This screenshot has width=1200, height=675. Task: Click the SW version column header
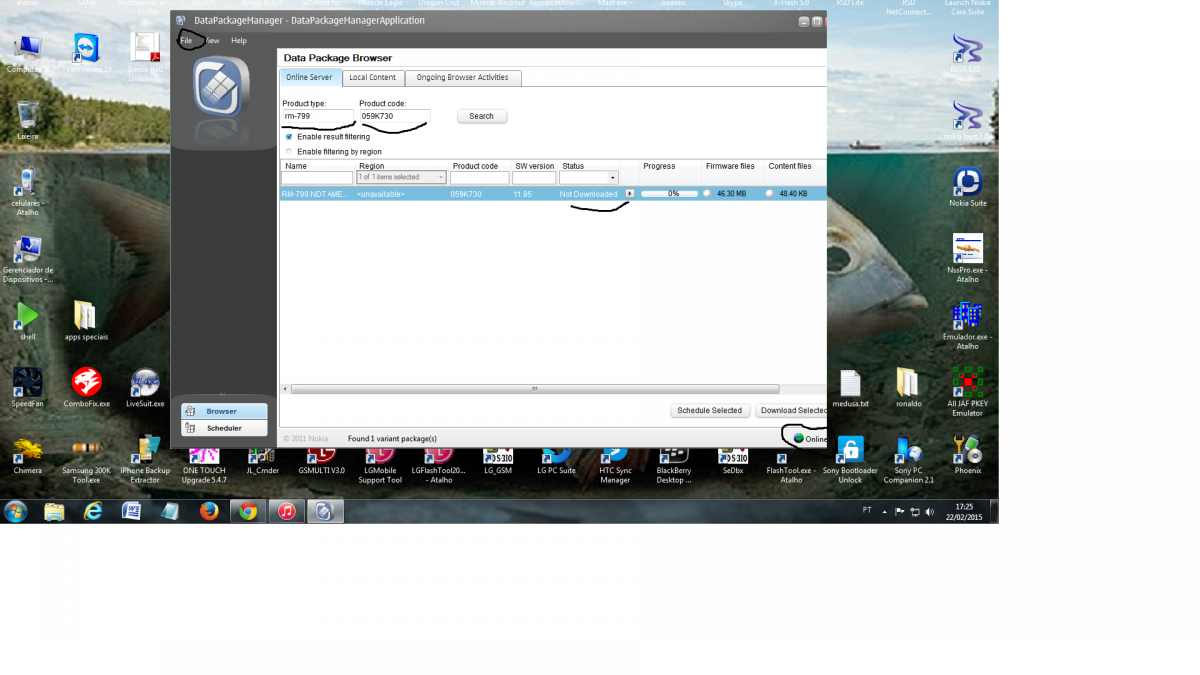click(x=535, y=166)
